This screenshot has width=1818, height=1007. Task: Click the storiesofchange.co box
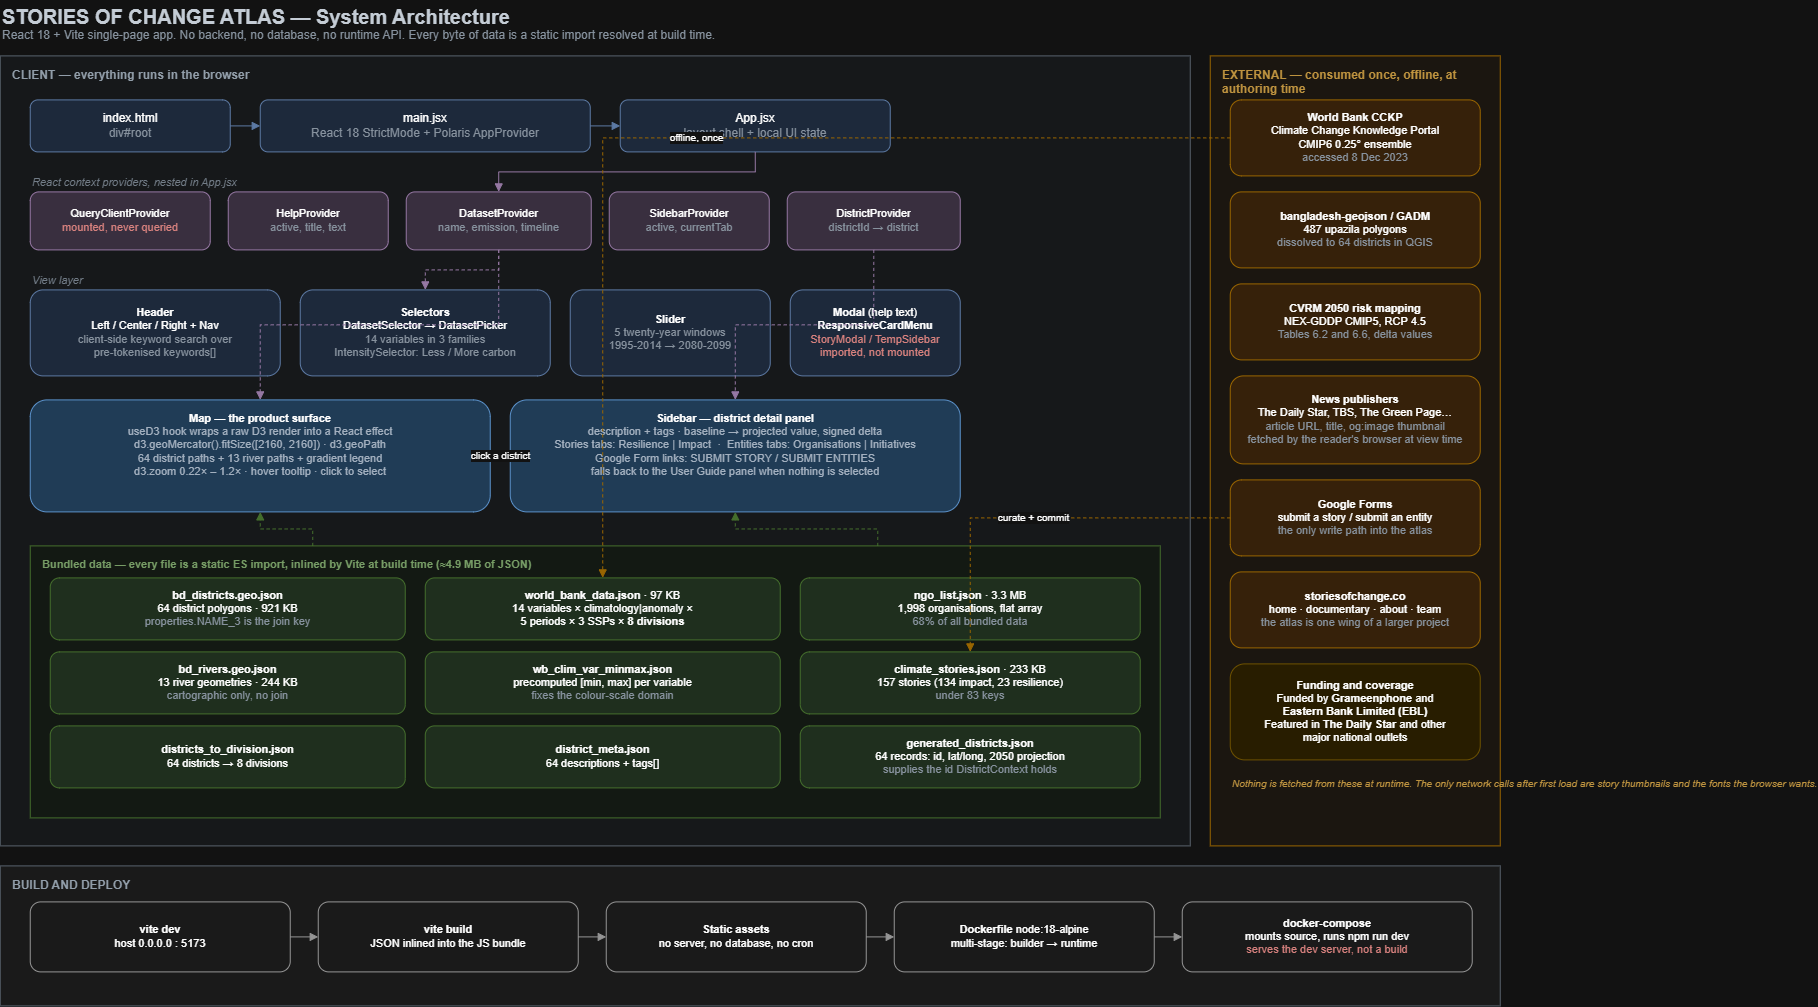click(1355, 610)
